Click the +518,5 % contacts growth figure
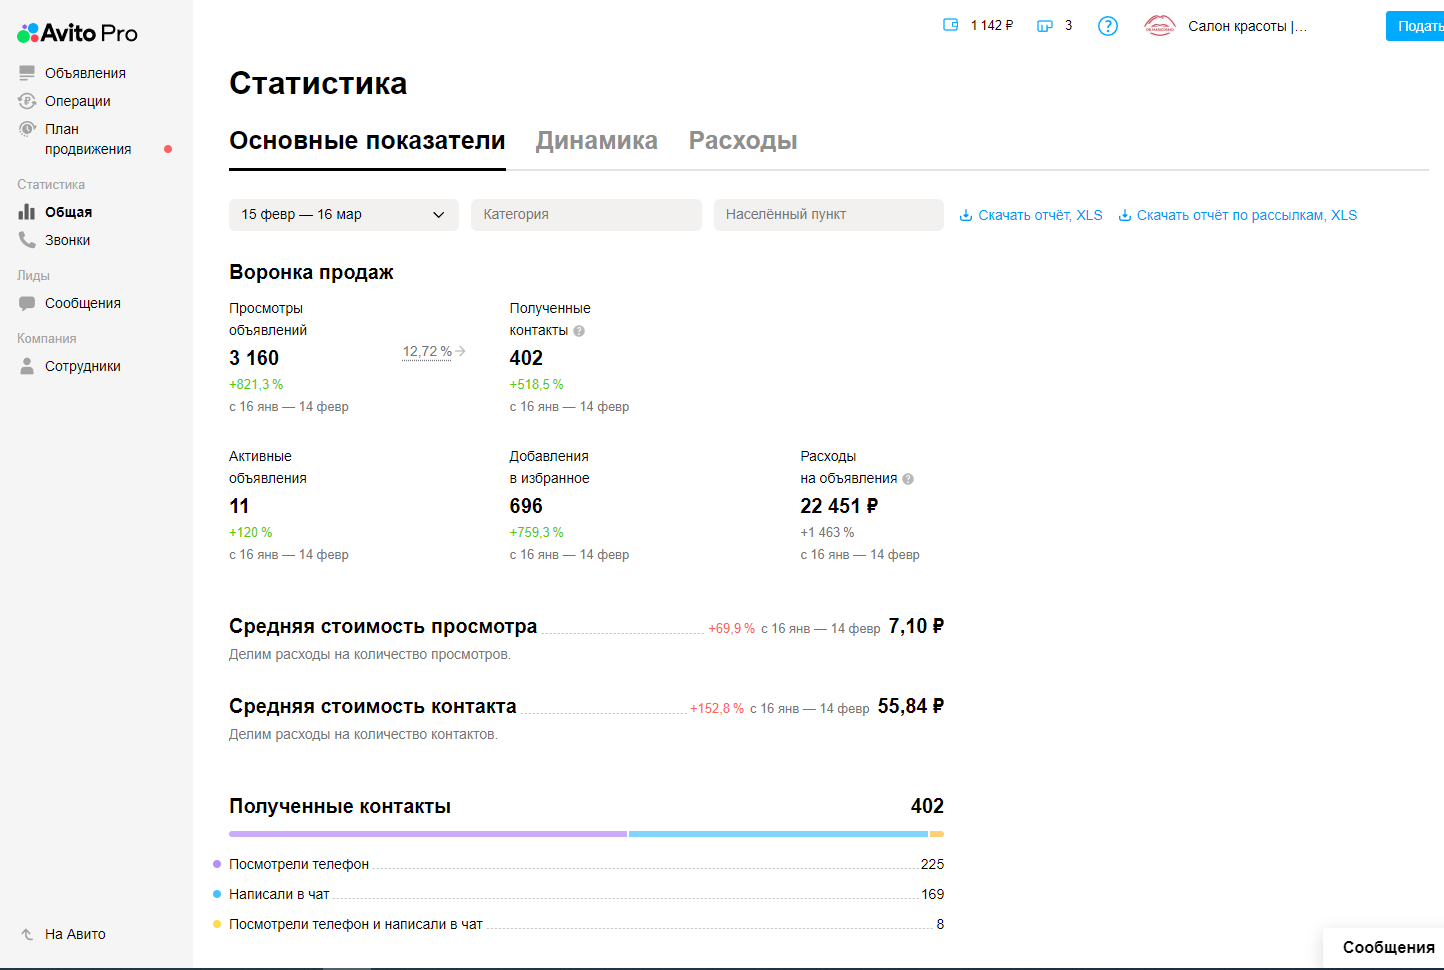The image size is (1444, 970). click(537, 384)
